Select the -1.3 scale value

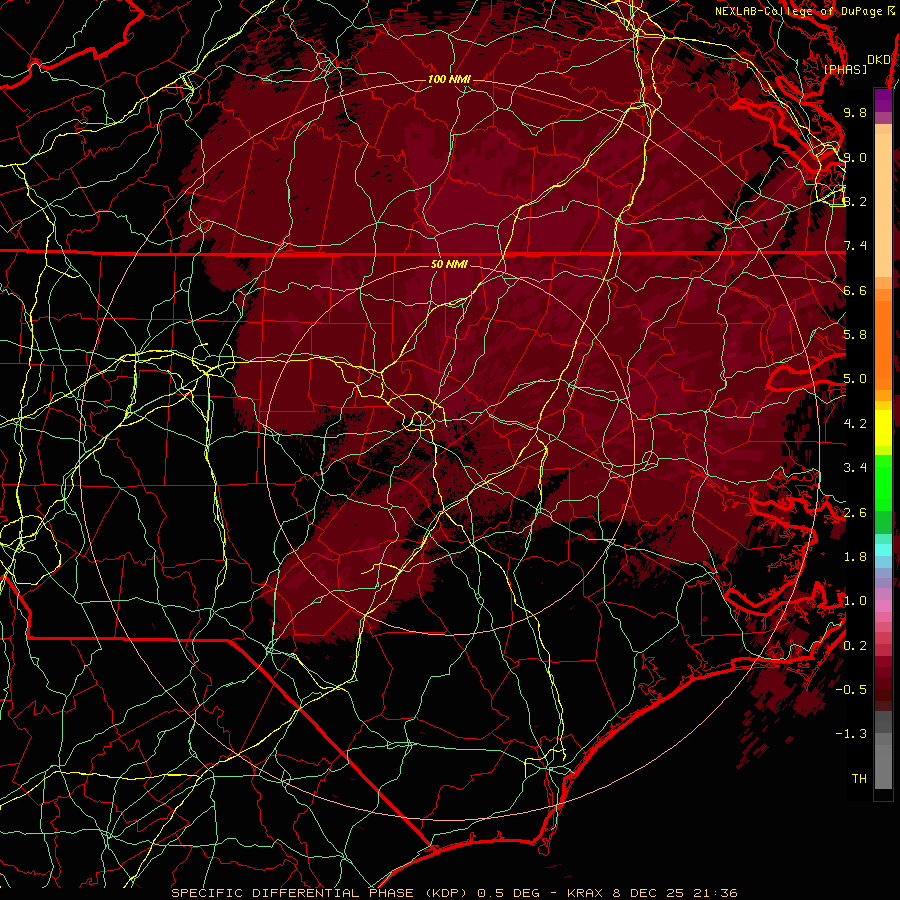(x=852, y=734)
